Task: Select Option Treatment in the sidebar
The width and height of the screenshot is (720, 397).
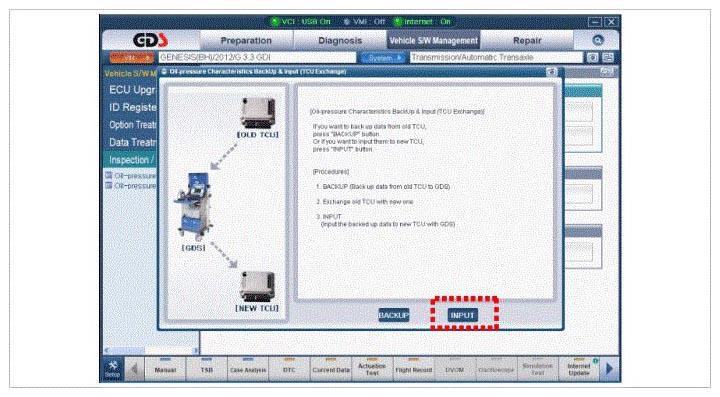Action: (132, 125)
